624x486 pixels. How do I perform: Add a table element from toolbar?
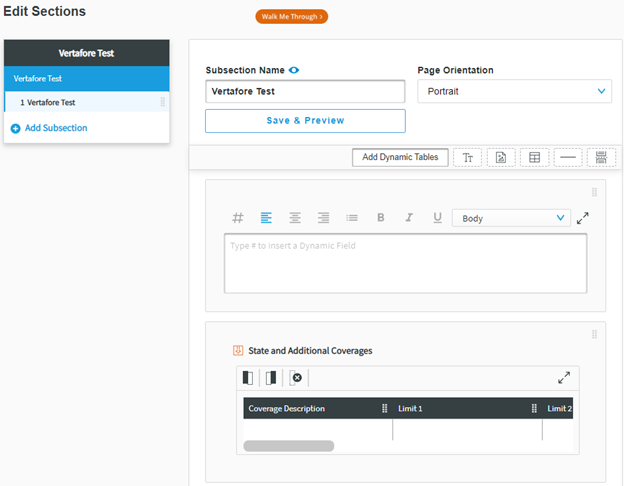tap(535, 157)
